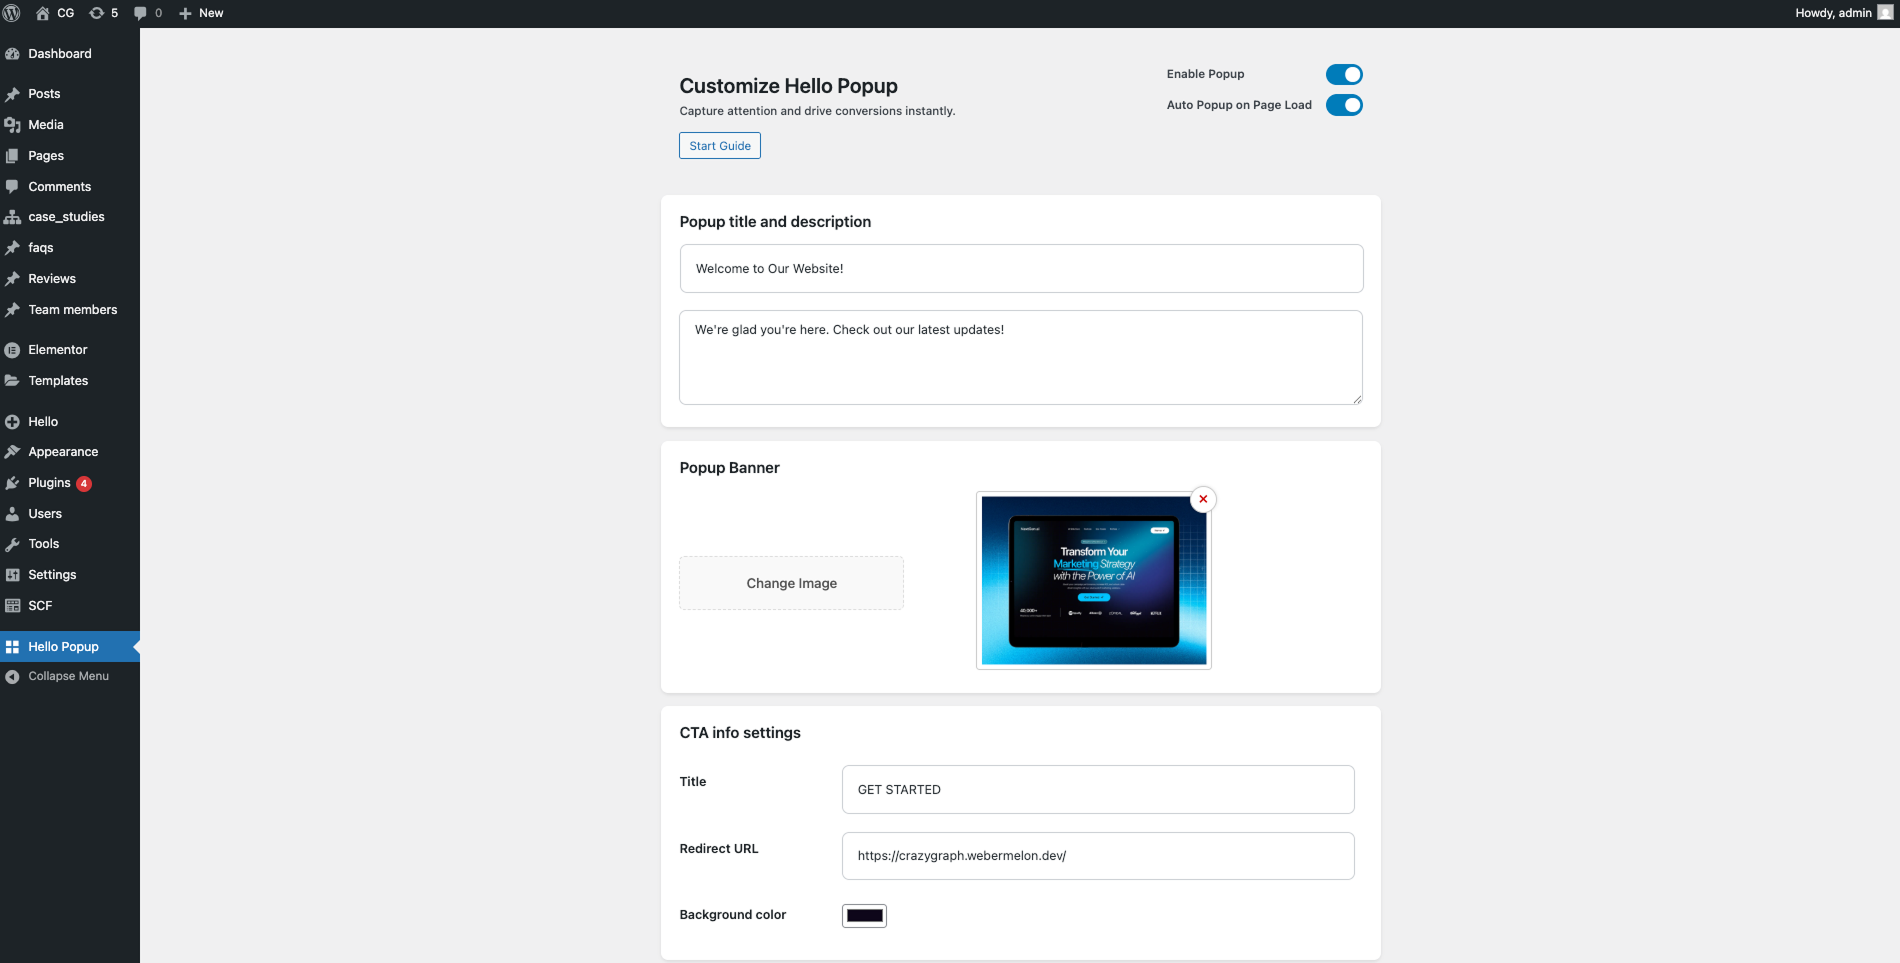The height and width of the screenshot is (963, 1900).
Task: Click the Reviews pin icon
Action: [x=12, y=279]
